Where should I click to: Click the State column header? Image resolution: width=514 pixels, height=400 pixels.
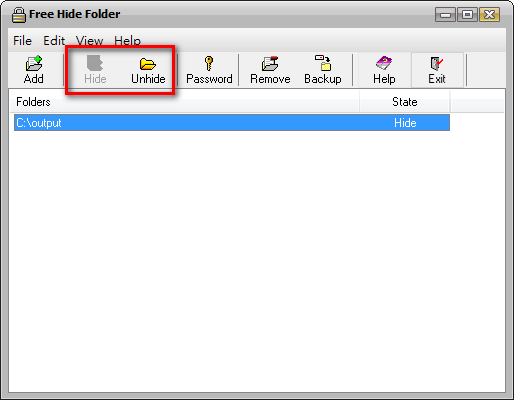pyautogui.click(x=405, y=102)
